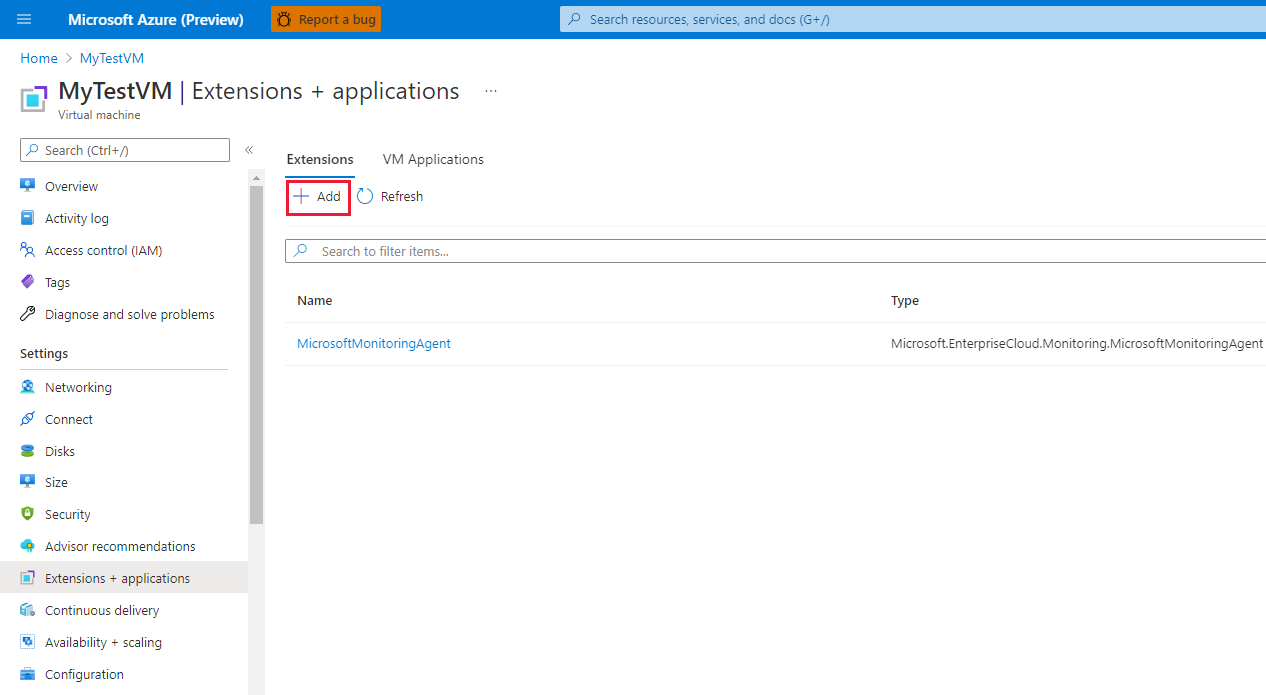
Task: Click the circular Refresh arrow icon
Action: (x=365, y=196)
